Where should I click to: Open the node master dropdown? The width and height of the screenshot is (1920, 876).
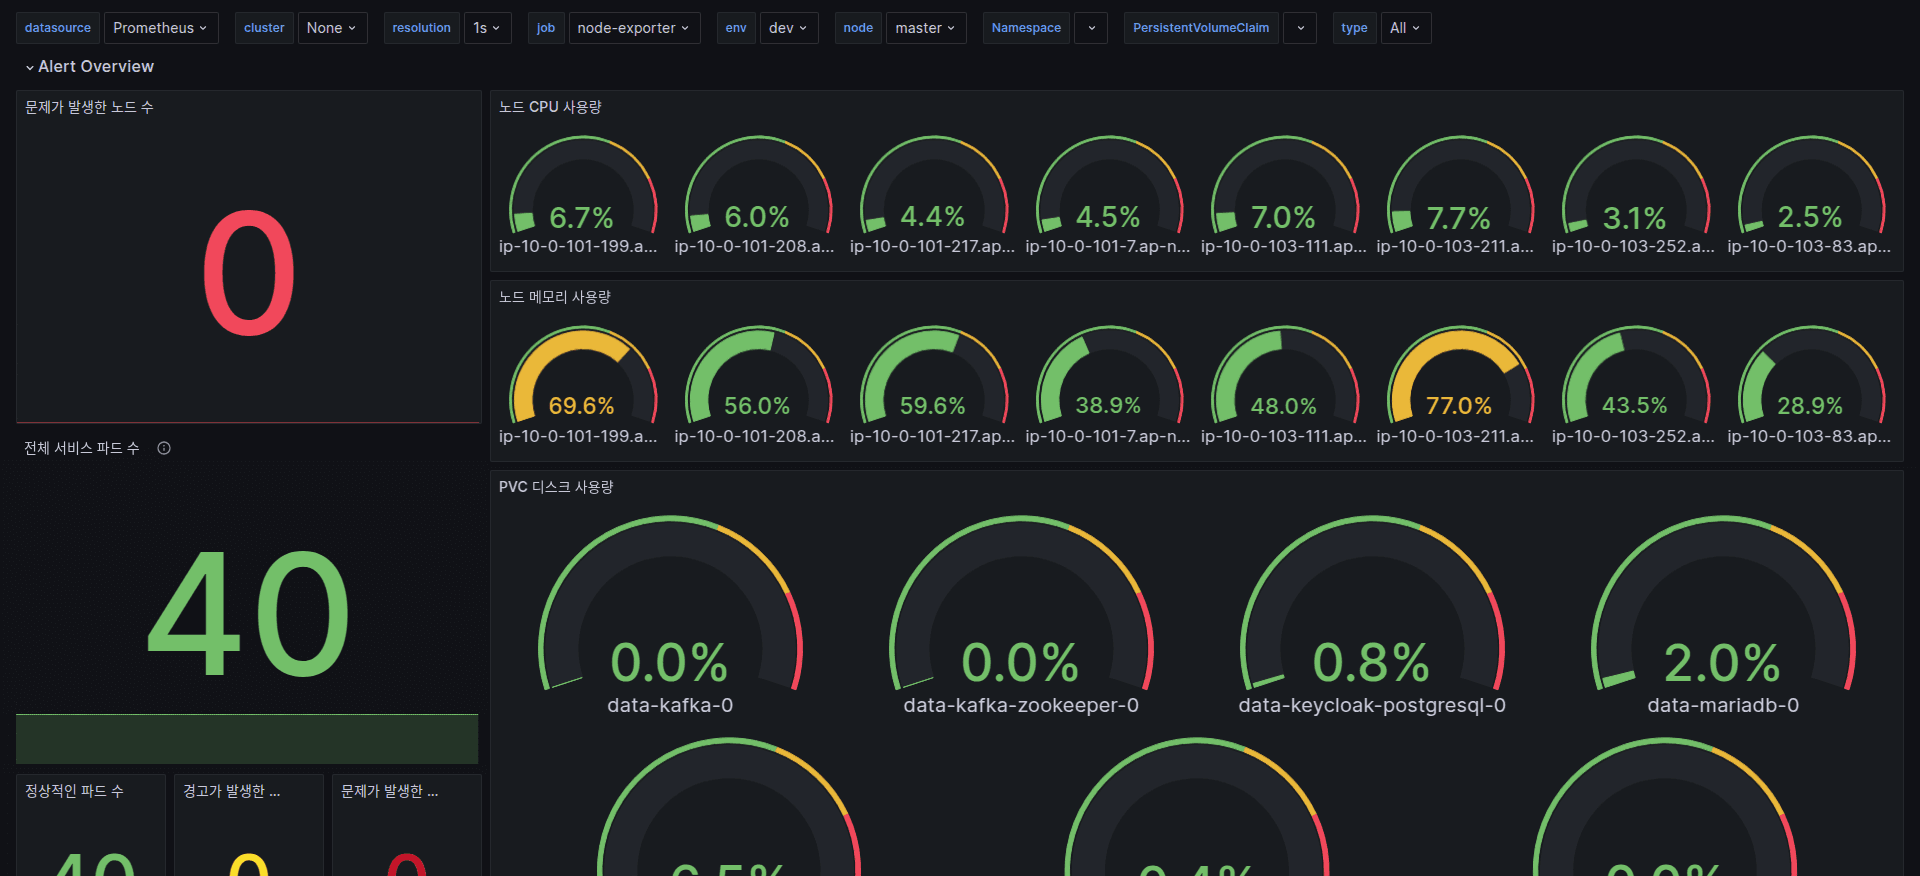[925, 28]
